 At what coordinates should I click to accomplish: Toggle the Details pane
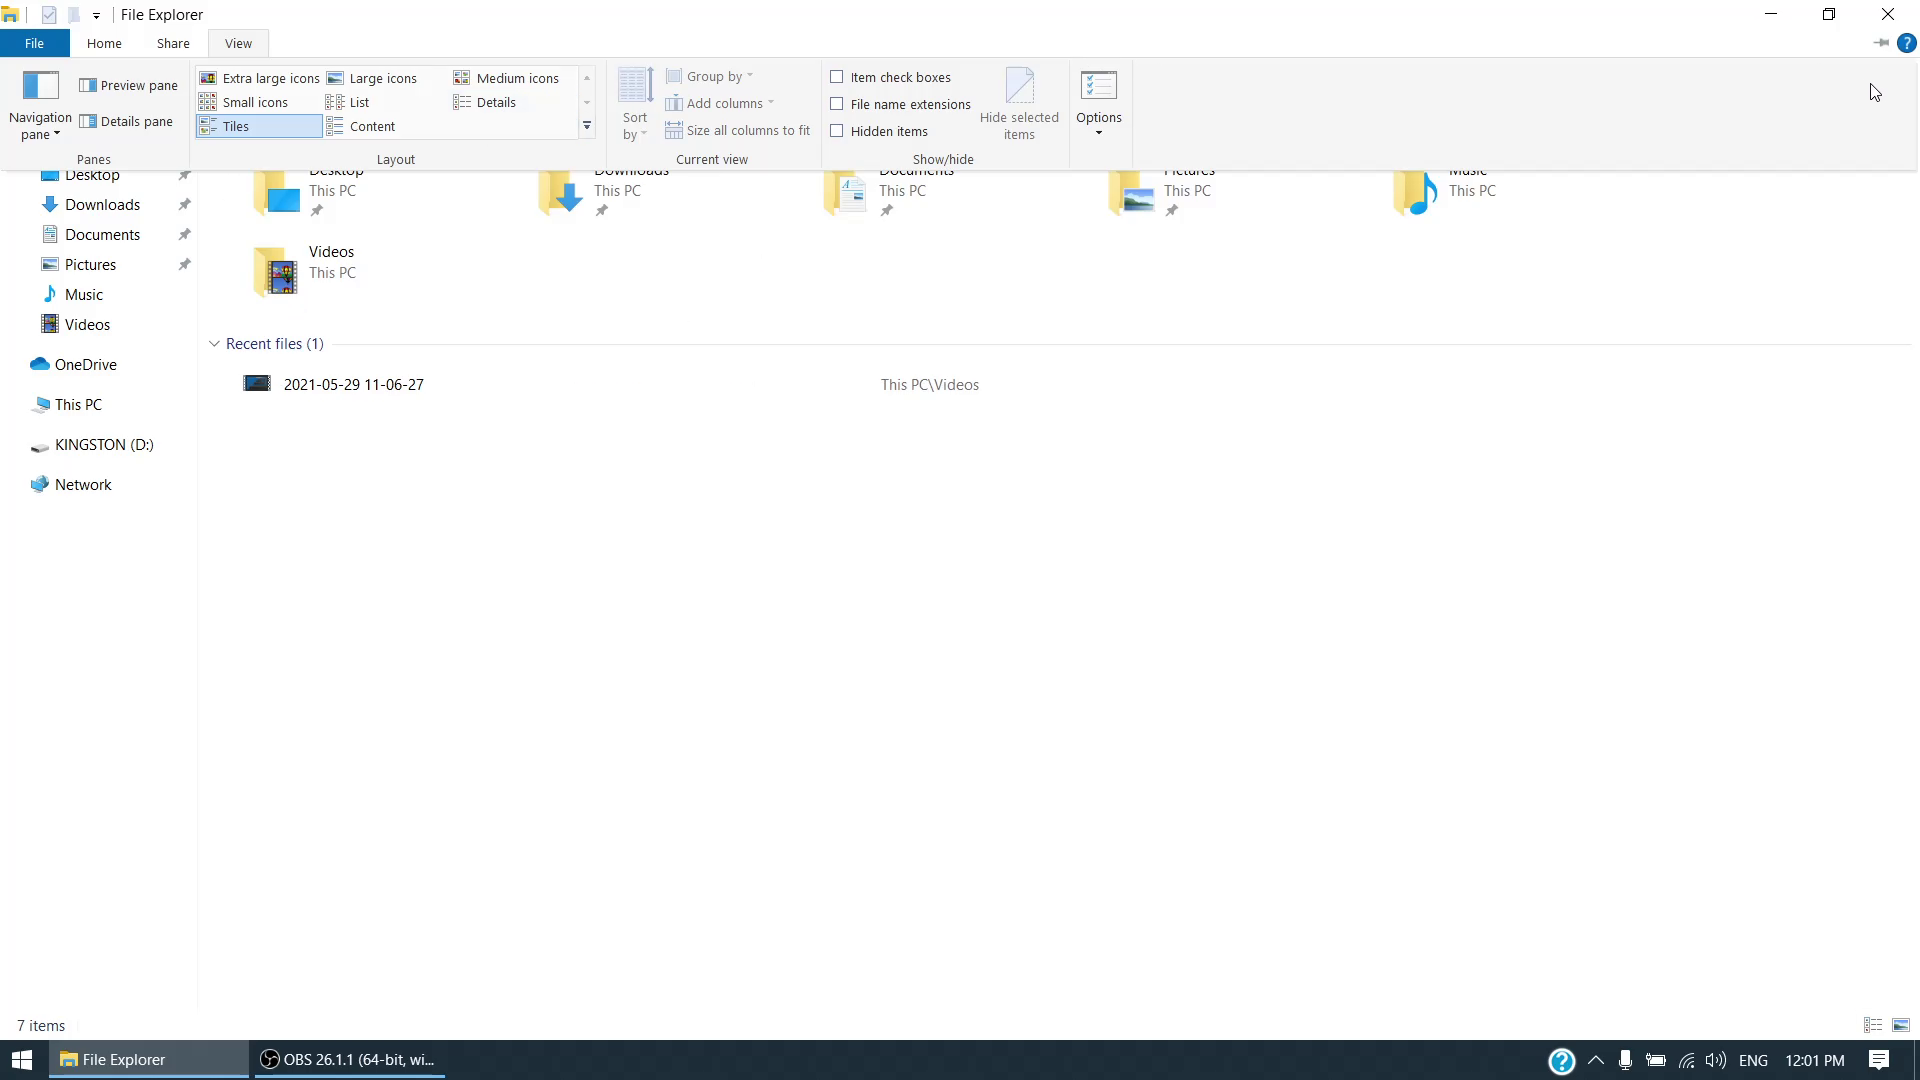coord(127,122)
